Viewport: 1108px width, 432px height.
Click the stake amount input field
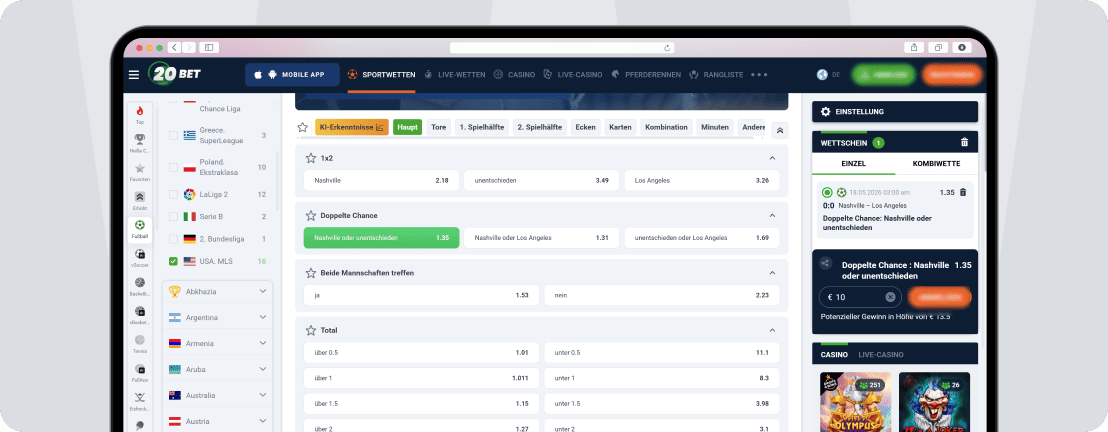coord(860,297)
